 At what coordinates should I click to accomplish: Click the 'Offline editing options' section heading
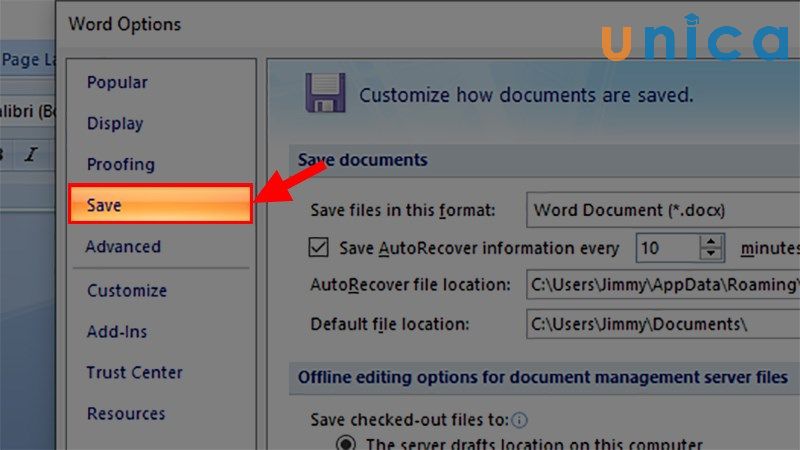coord(543,378)
